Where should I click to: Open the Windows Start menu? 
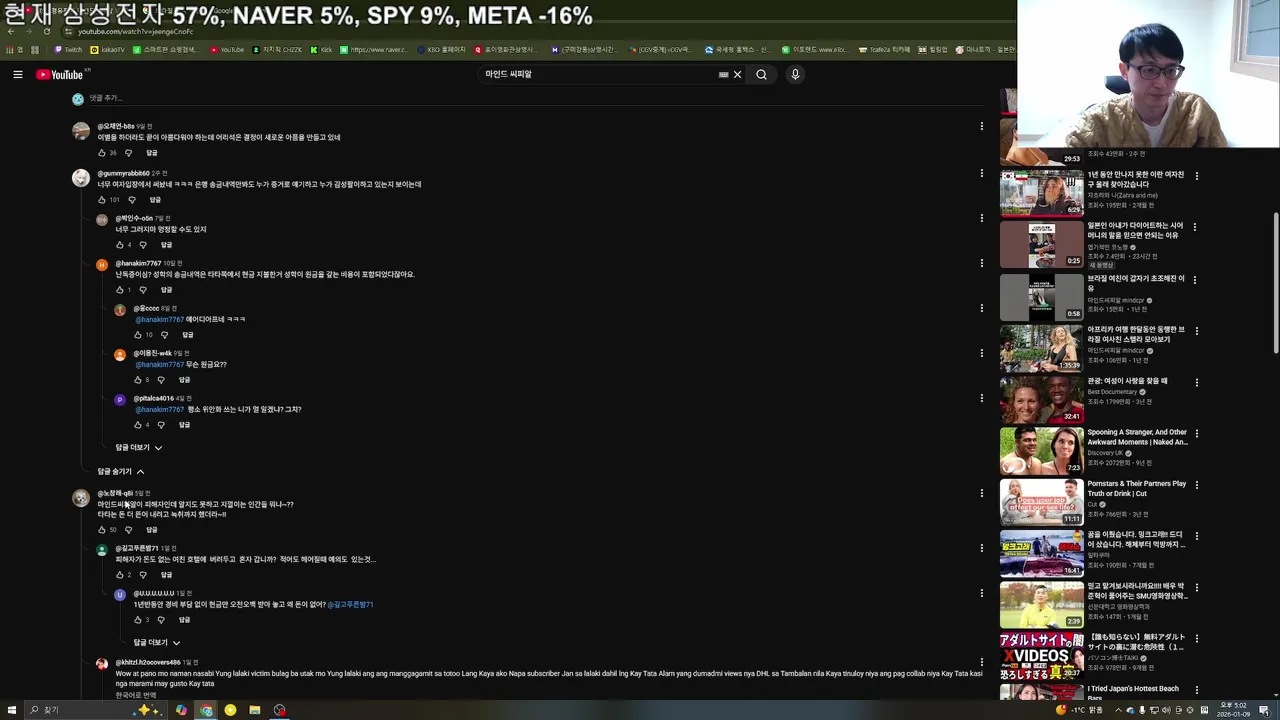click(x=10, y=710)
